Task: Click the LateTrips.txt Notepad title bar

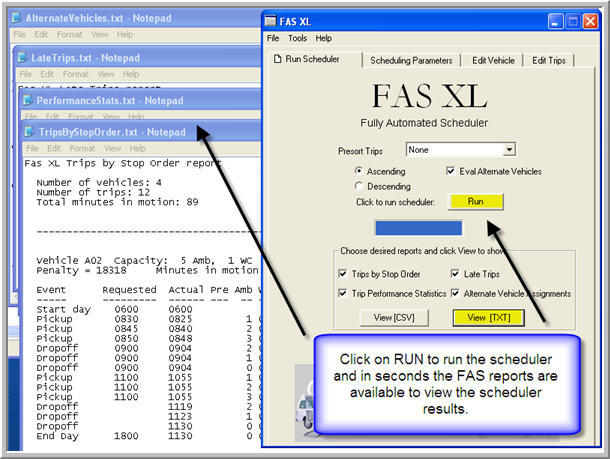Action: tap(138, 58)
